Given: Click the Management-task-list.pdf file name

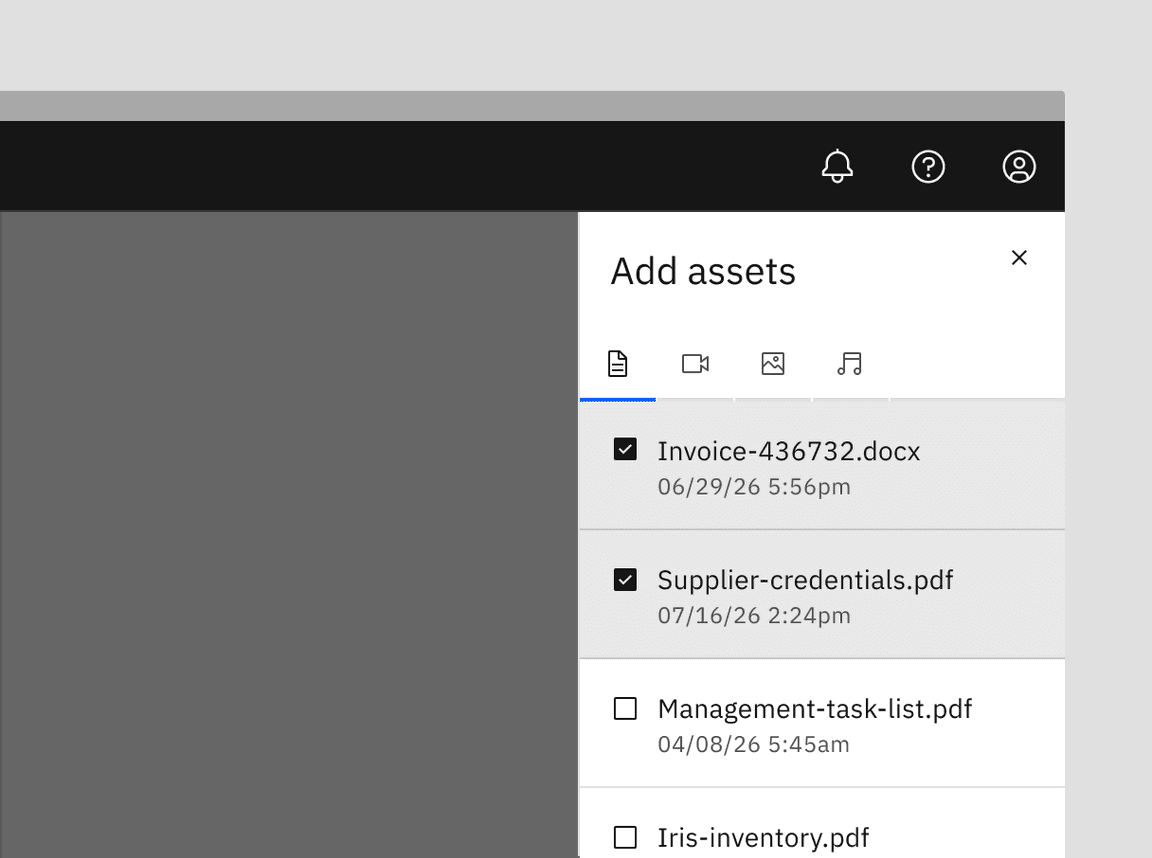Looking at the screenshot, I should click(x=814, y=709).
